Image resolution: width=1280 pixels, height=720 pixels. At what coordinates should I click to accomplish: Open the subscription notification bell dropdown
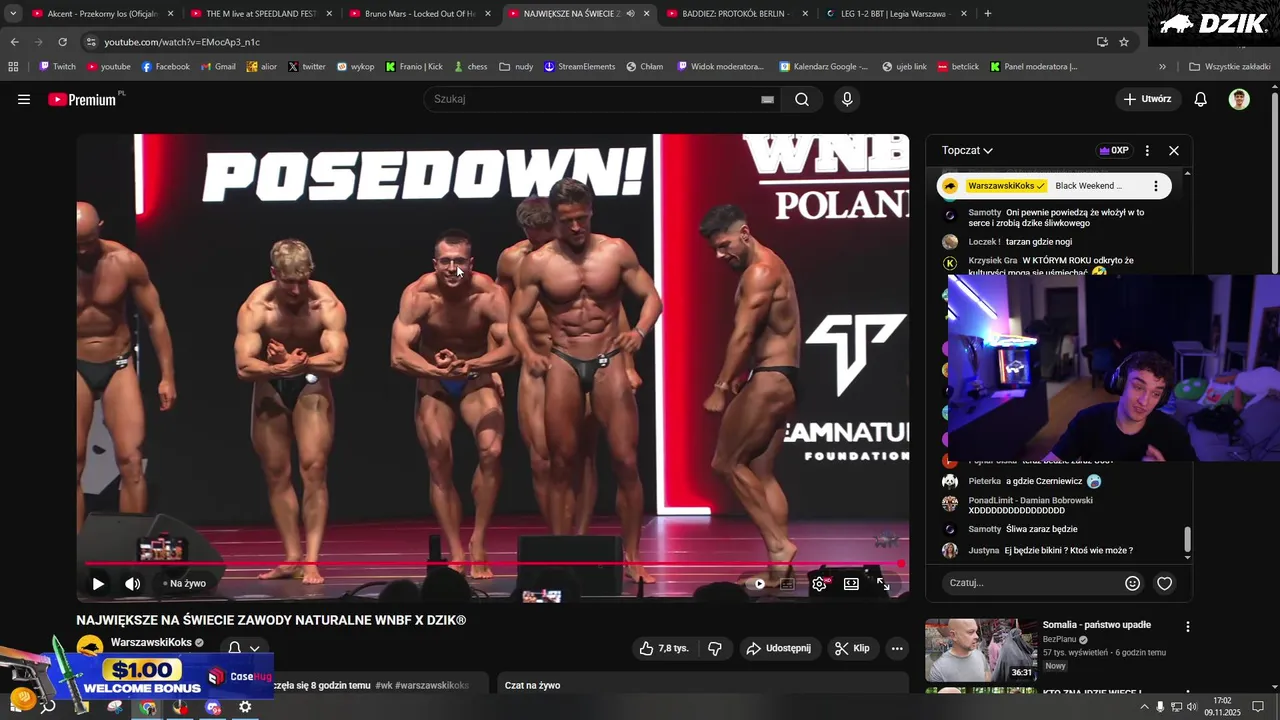click(243, 648)
